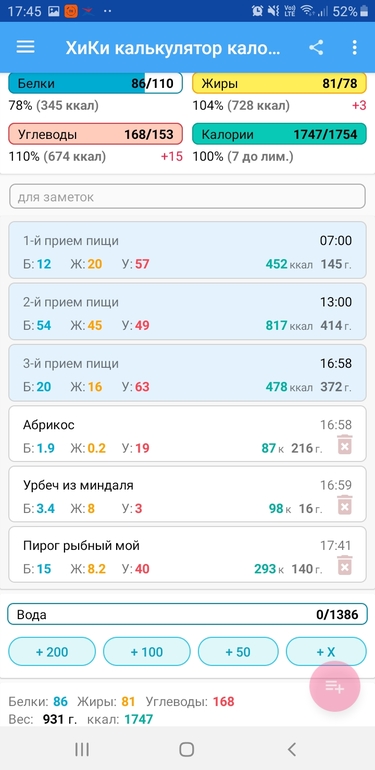Select the Калории progress bar

coord(279,135)
